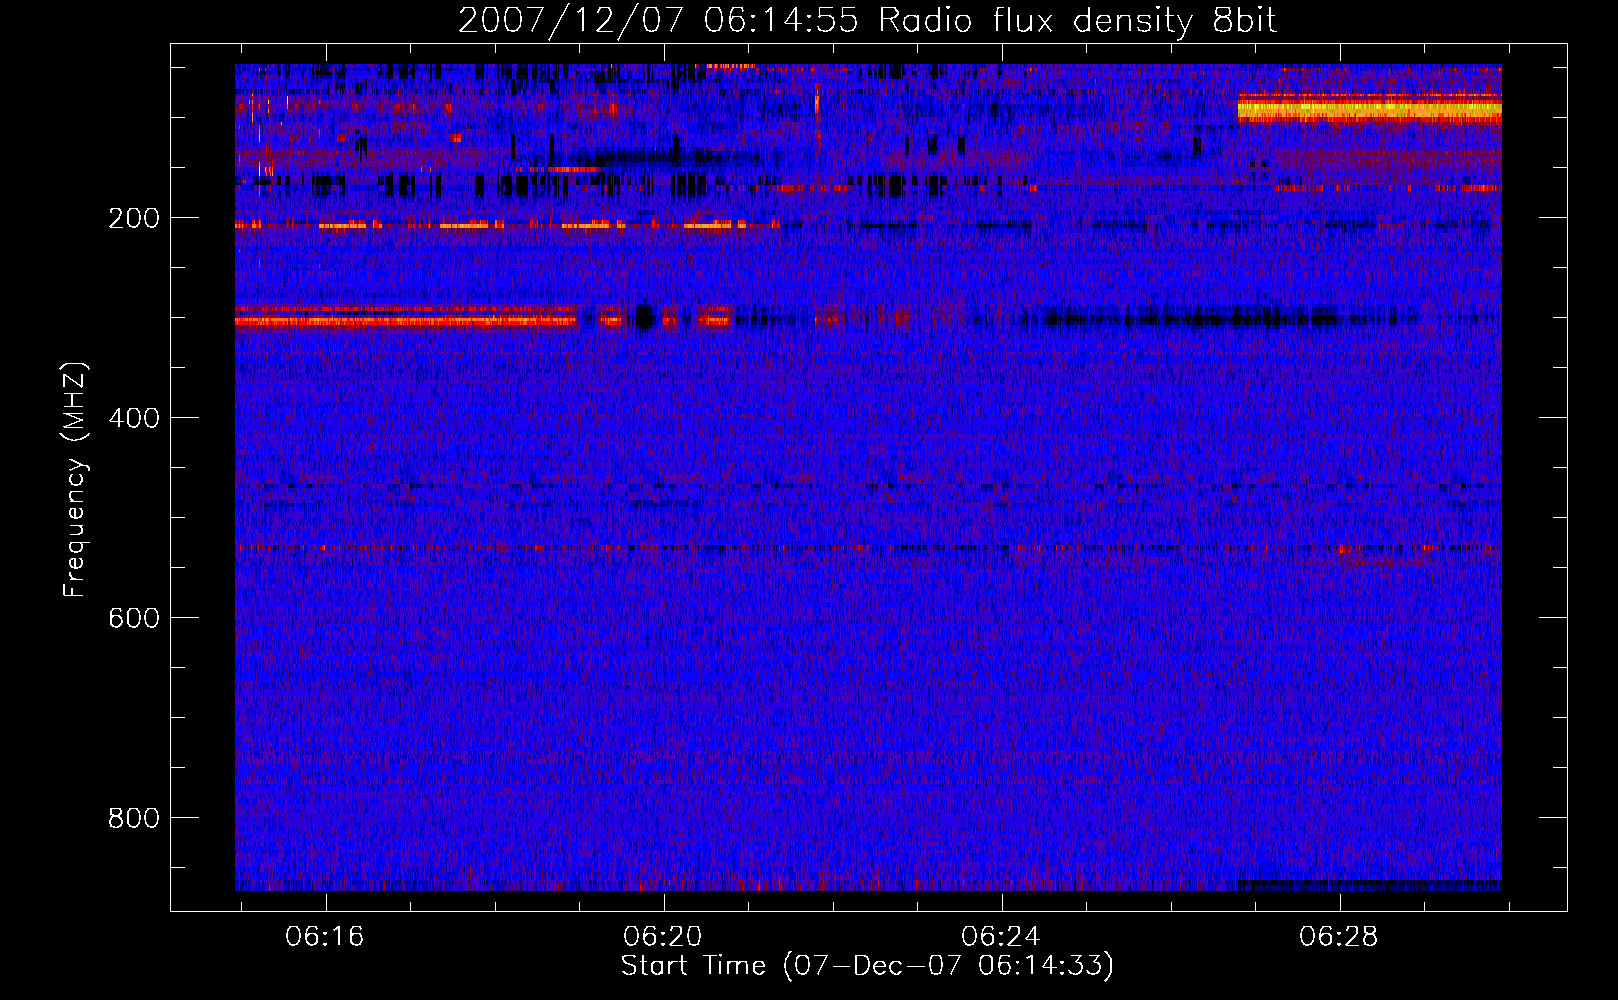Click the 600 frequency axis tick label

tap(134, 618)
